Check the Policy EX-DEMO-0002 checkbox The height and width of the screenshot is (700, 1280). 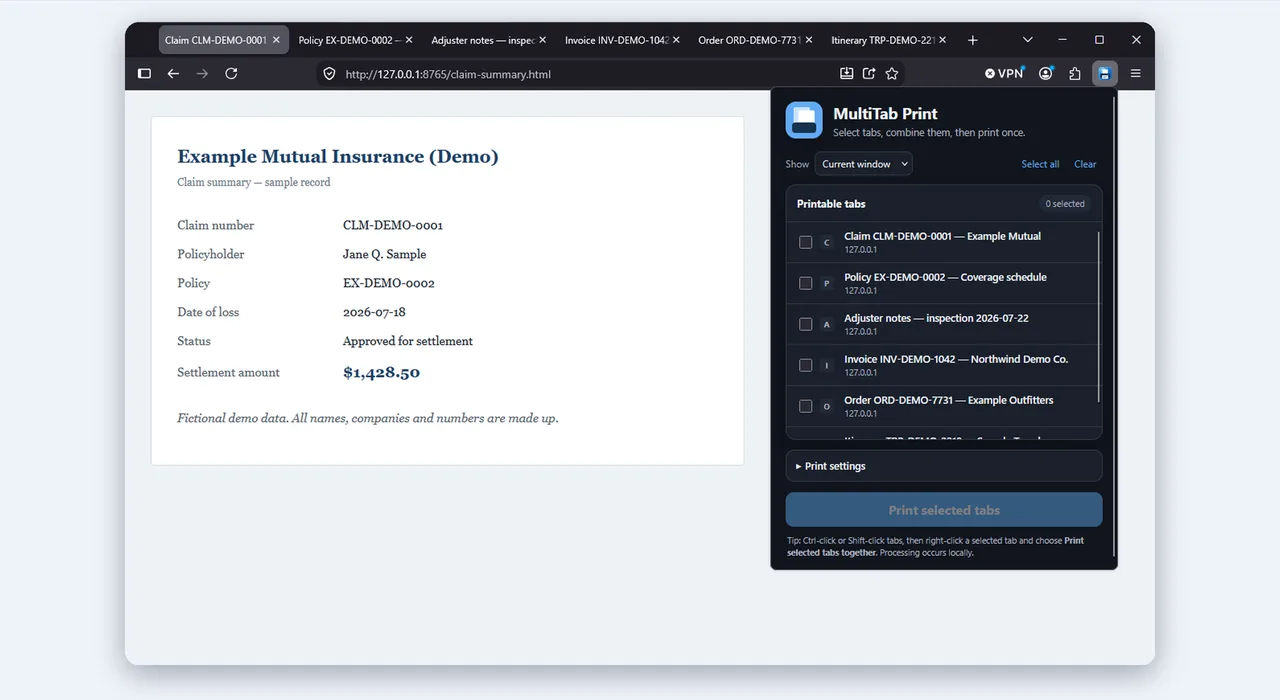tap(806, 283)
